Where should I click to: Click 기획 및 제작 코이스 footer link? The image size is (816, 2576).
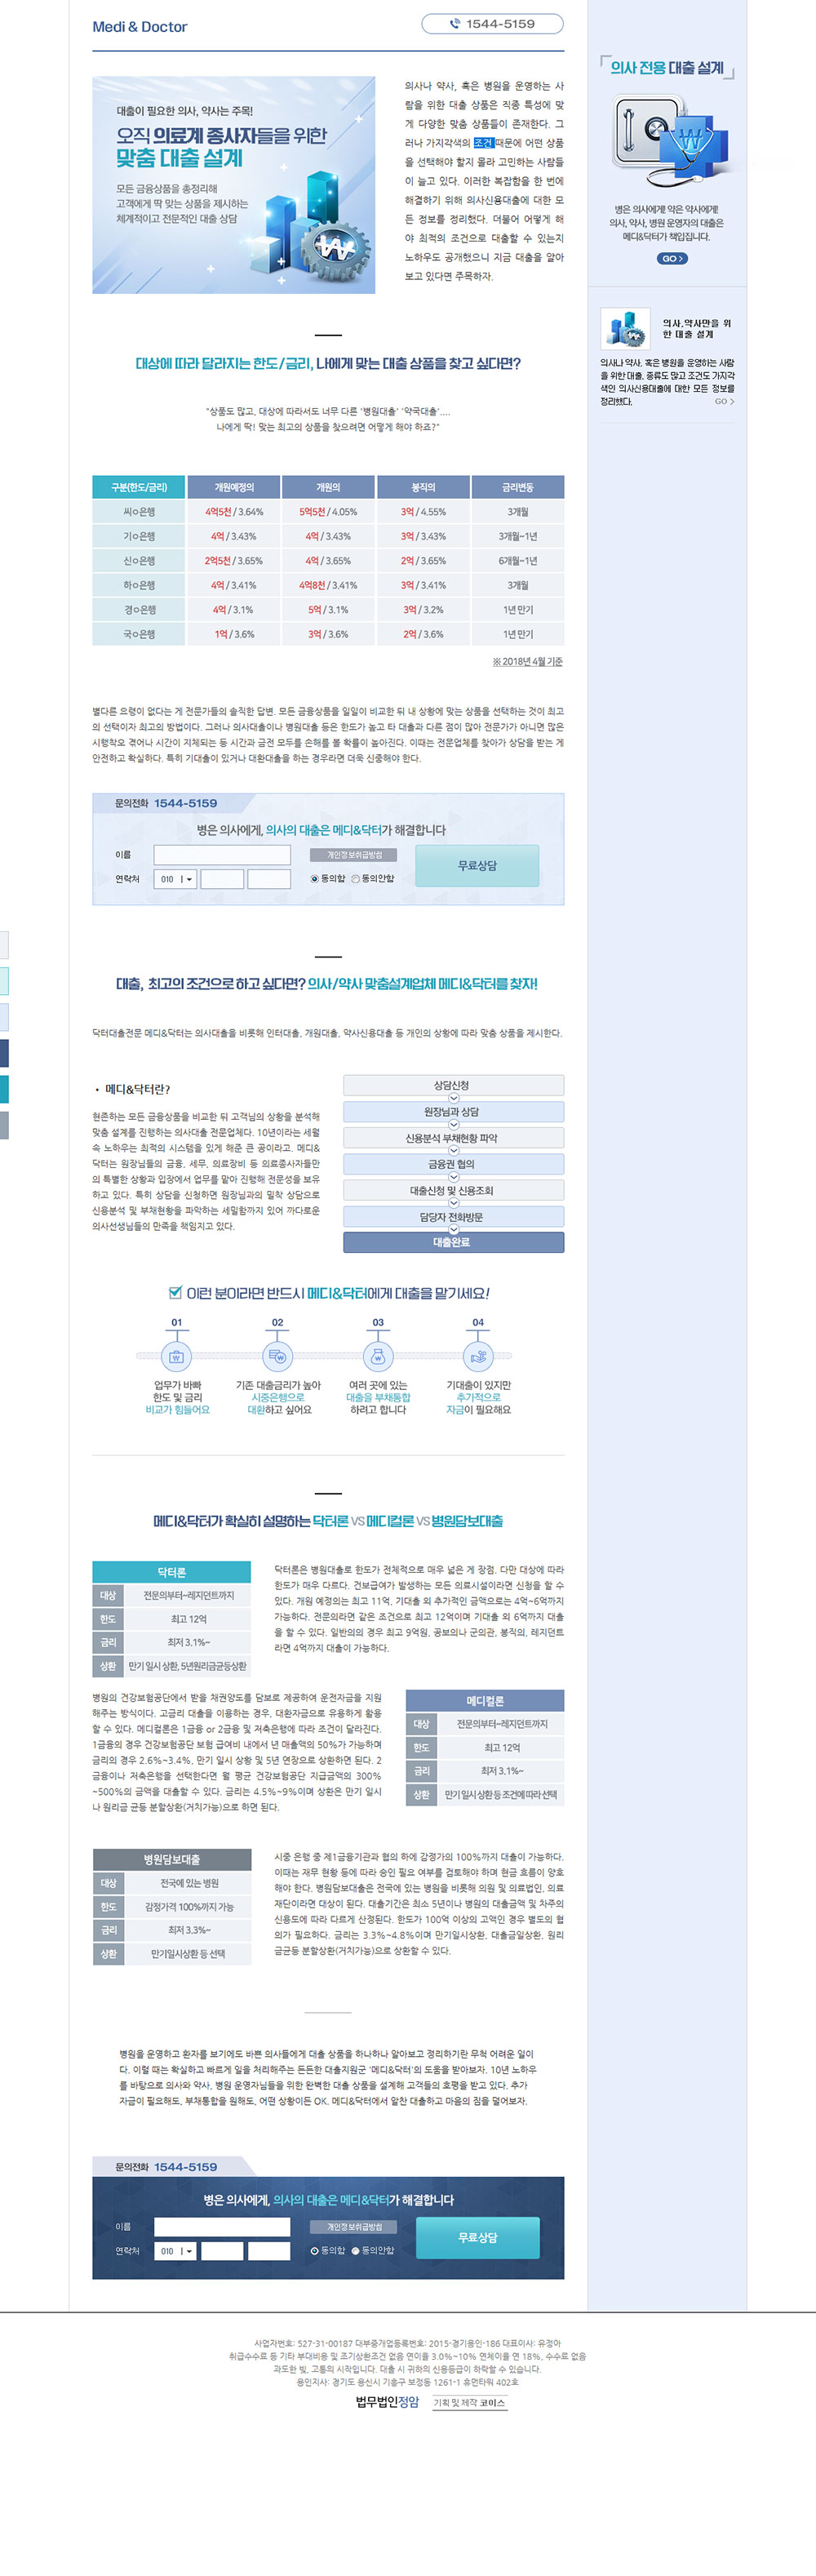coord(469,2403)
